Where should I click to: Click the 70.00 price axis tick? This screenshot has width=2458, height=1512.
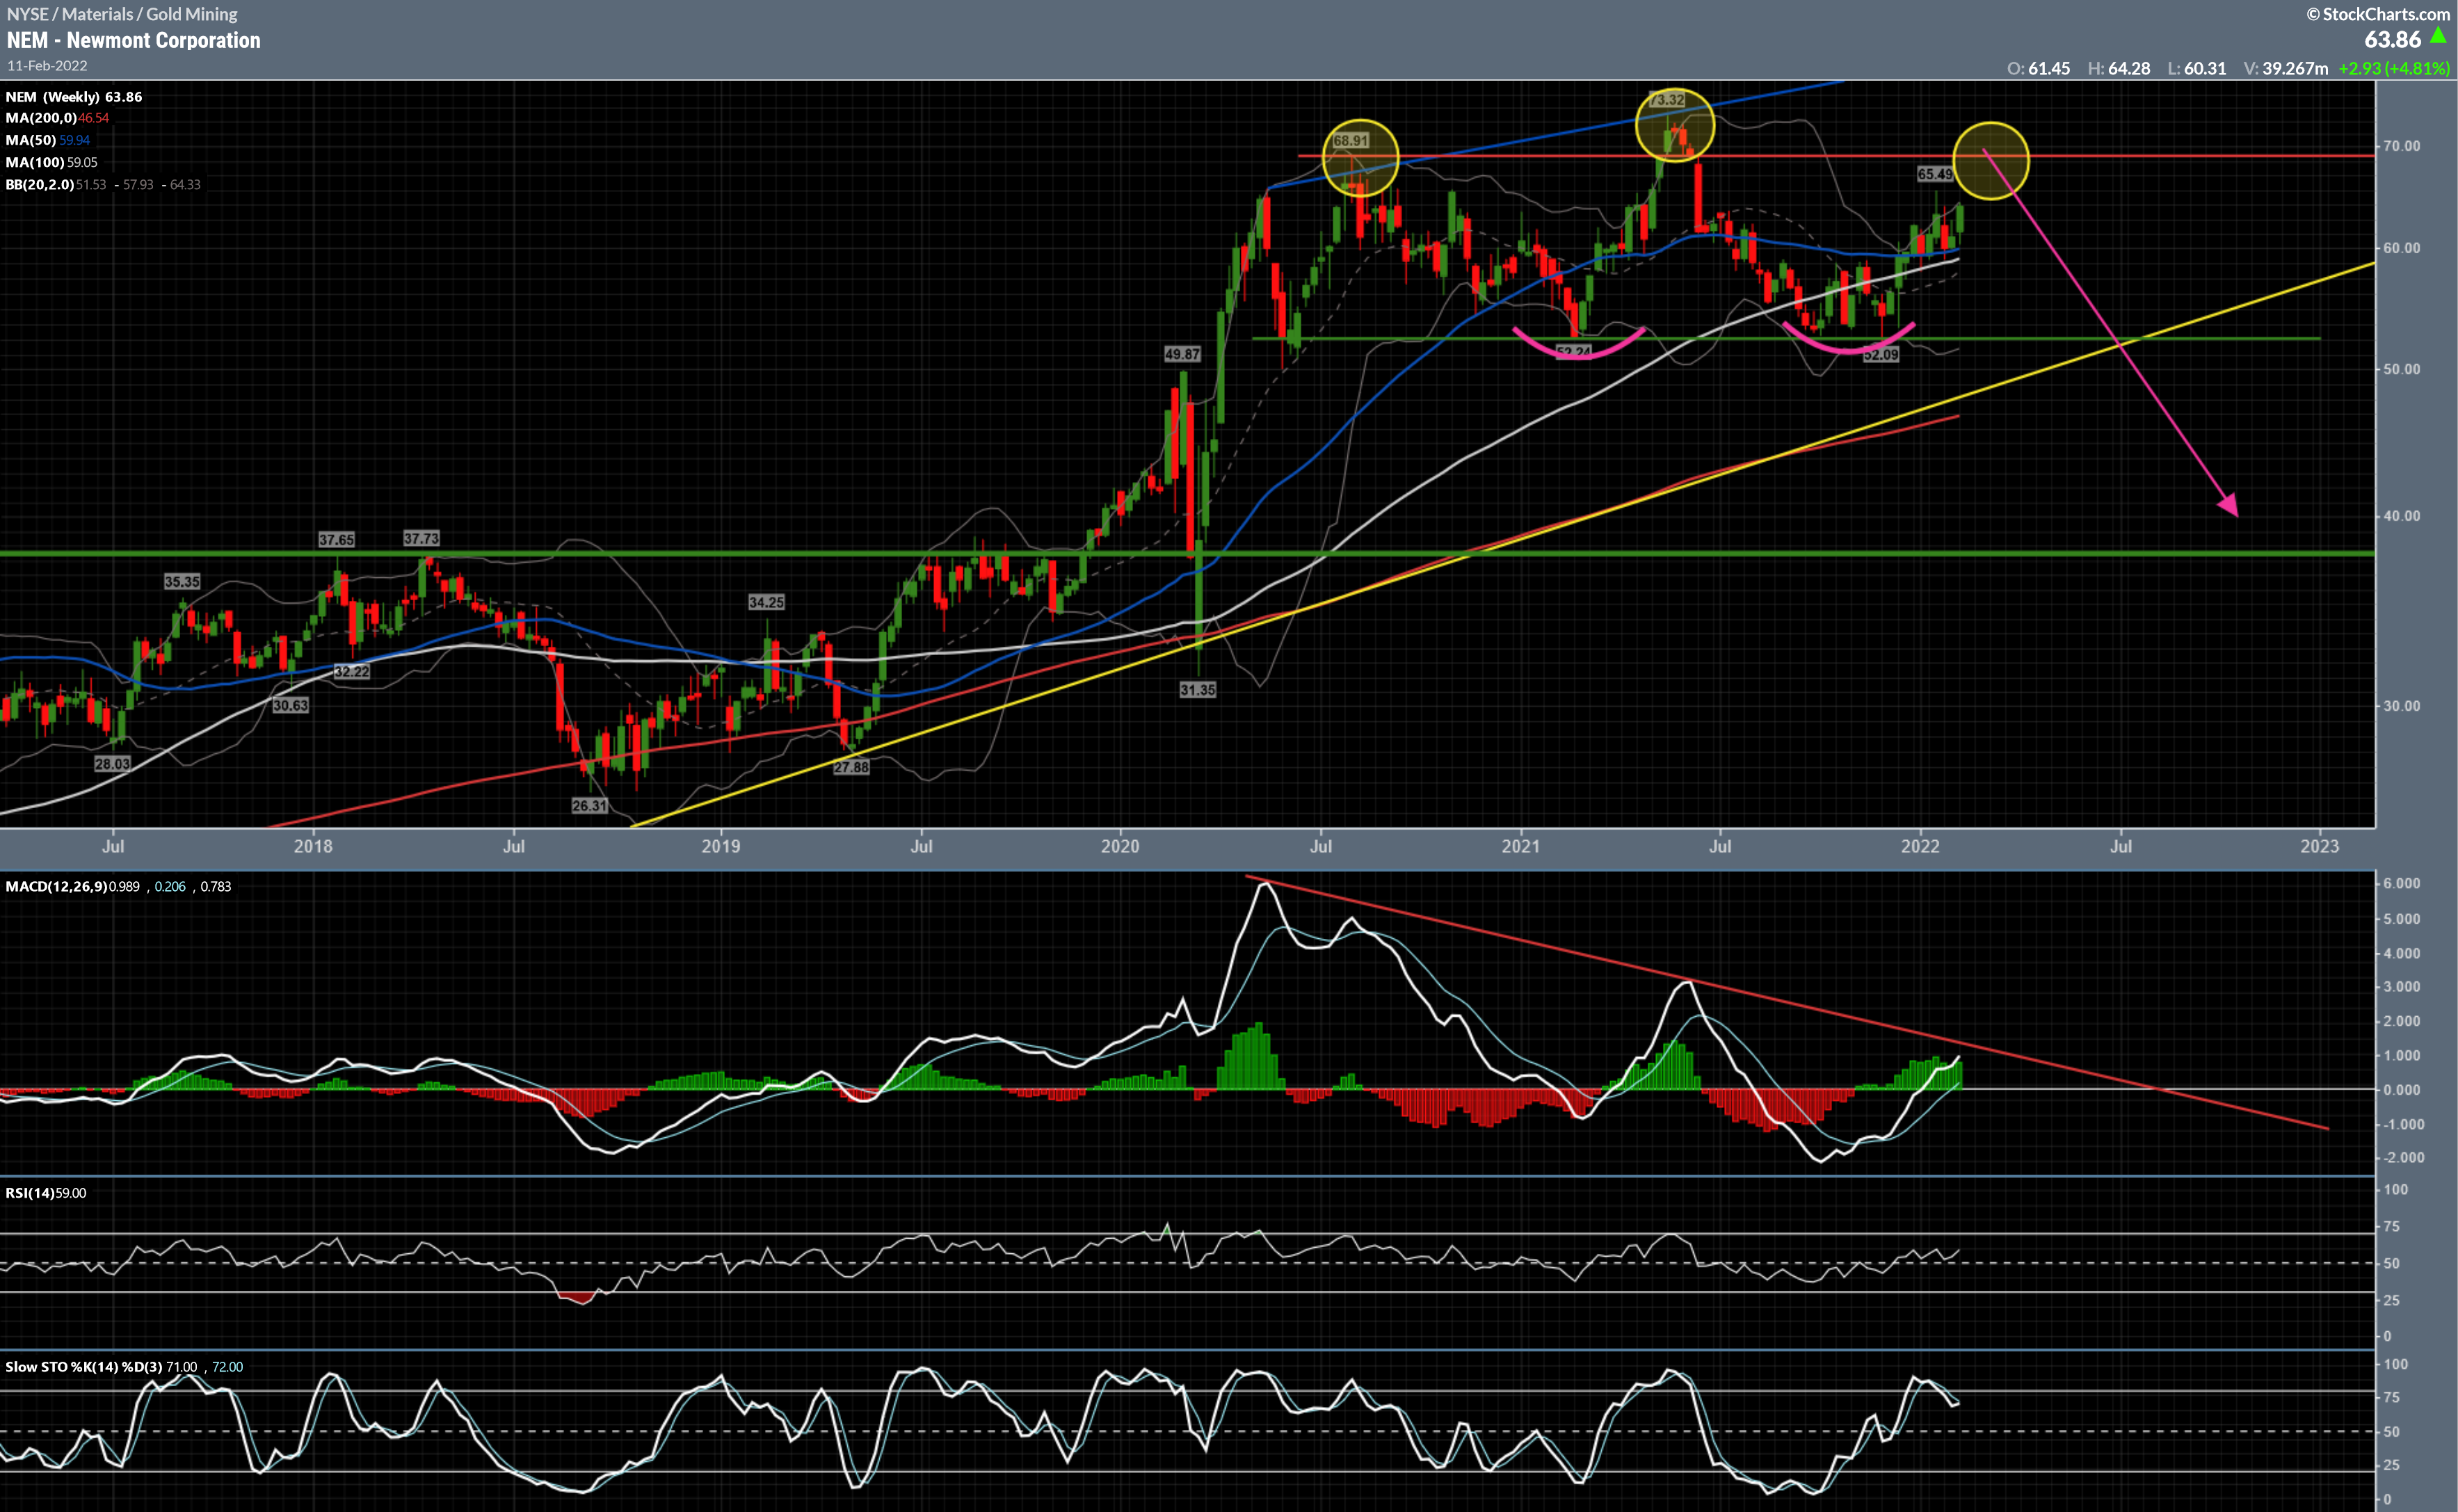(2402, 146)
